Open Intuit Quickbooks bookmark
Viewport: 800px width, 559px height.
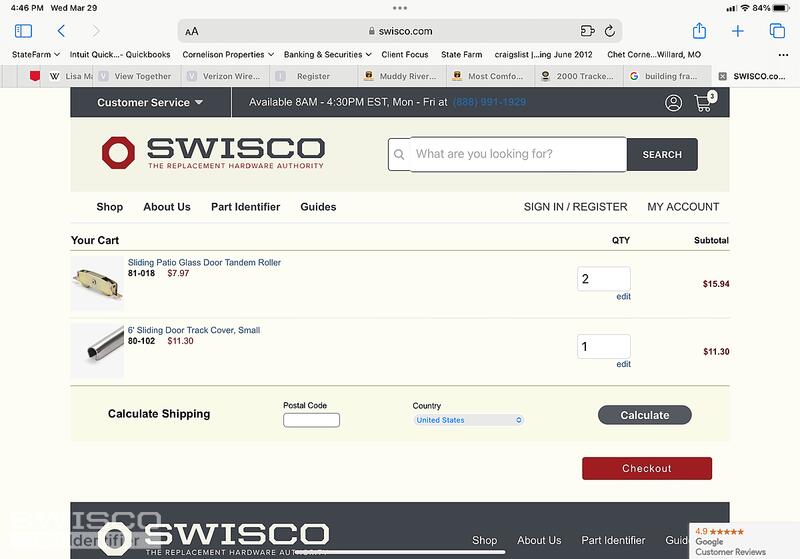pyautogui.click(x=120, y=55)
